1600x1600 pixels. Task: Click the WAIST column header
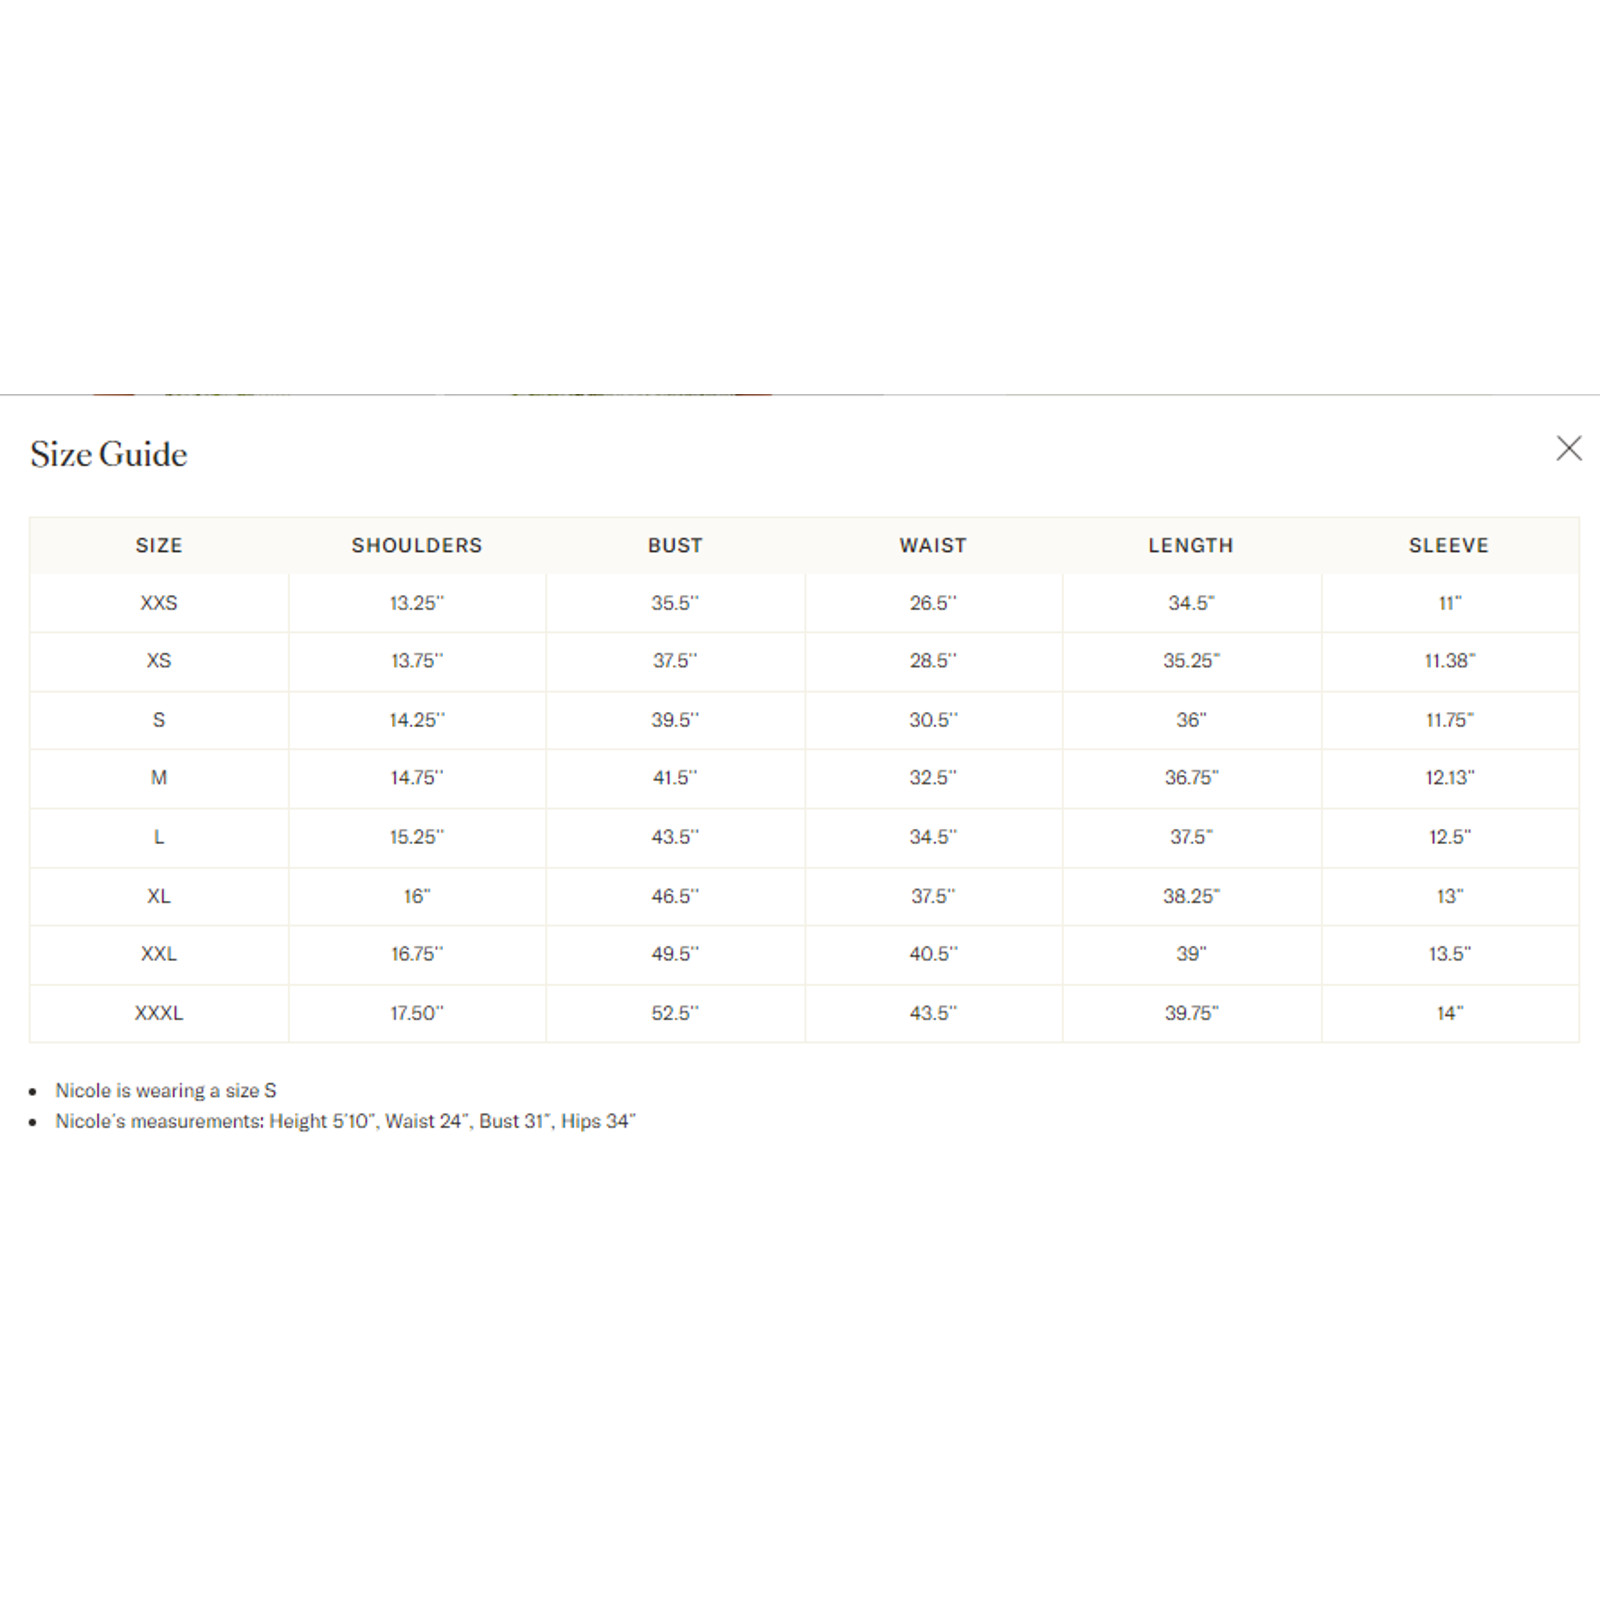pos(933,545)
